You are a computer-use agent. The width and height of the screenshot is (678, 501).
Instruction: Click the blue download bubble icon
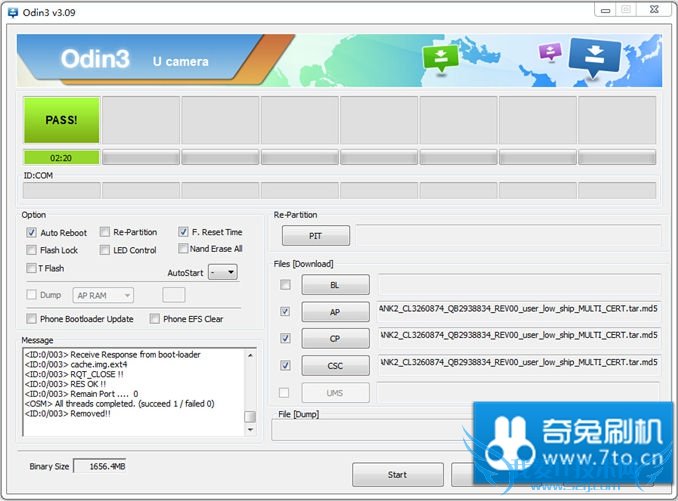tap(595, 57)
